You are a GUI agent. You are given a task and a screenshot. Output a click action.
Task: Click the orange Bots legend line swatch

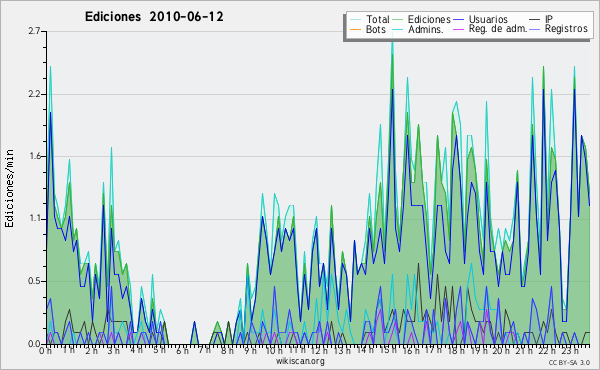(x=355, y=29)
